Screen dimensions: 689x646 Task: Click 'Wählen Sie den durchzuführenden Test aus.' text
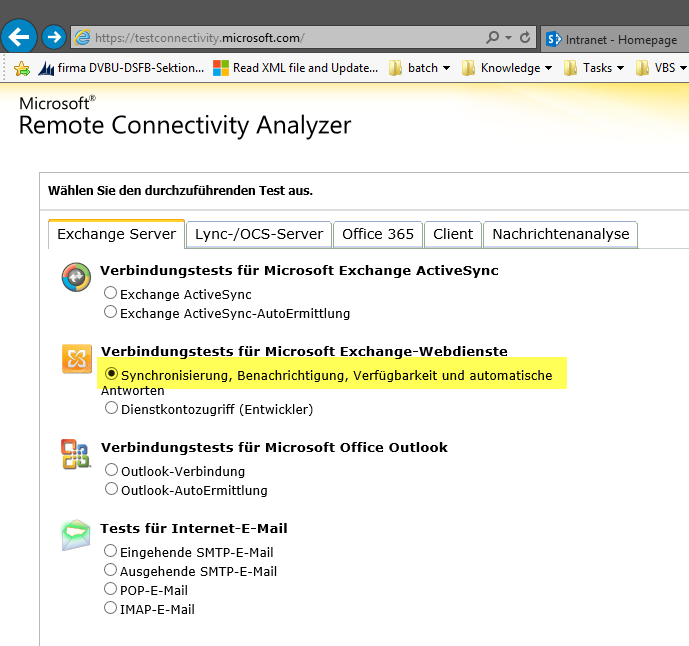[180, 191]
